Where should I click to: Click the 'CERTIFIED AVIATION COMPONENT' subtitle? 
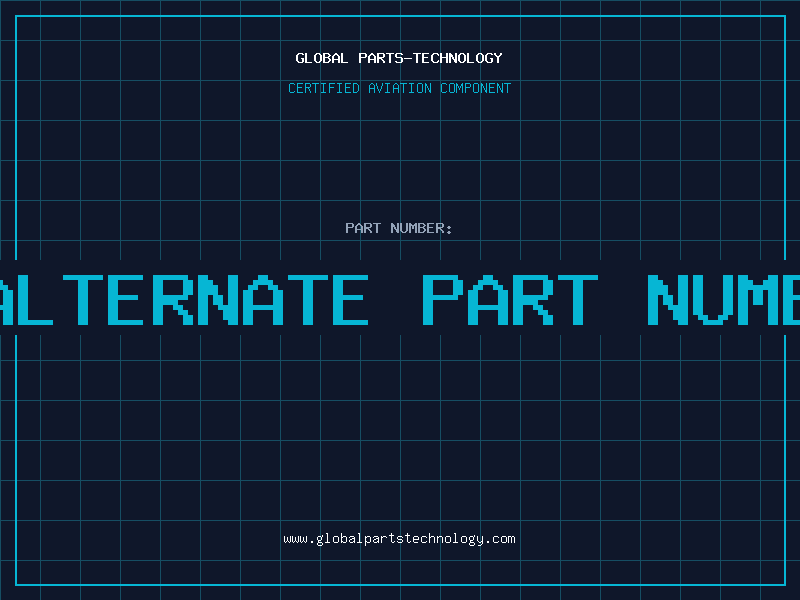(x=399, y=88)
